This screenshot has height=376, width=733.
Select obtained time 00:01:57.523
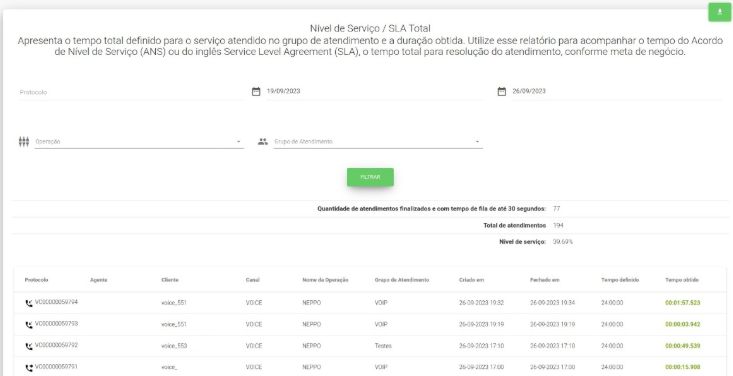pos(683,303)
